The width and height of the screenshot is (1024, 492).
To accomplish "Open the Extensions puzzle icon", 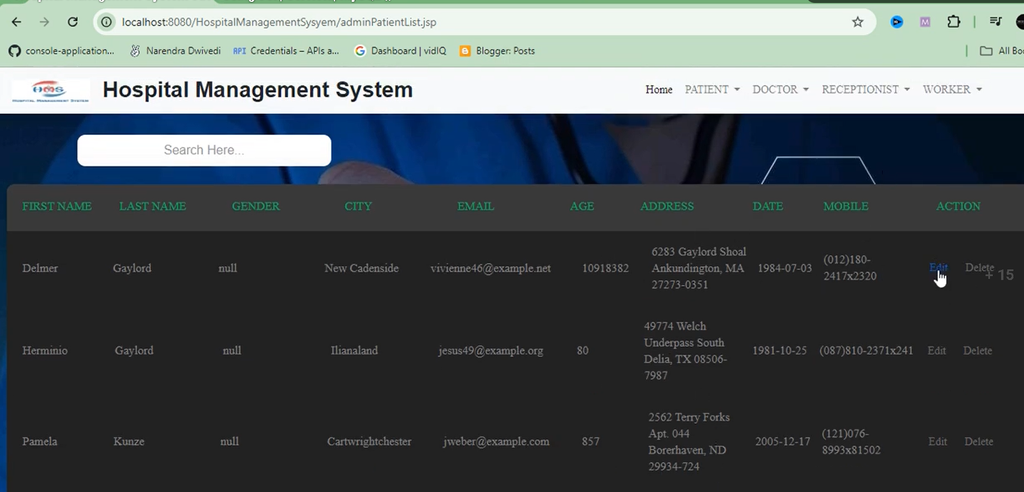I will point(953,22).
